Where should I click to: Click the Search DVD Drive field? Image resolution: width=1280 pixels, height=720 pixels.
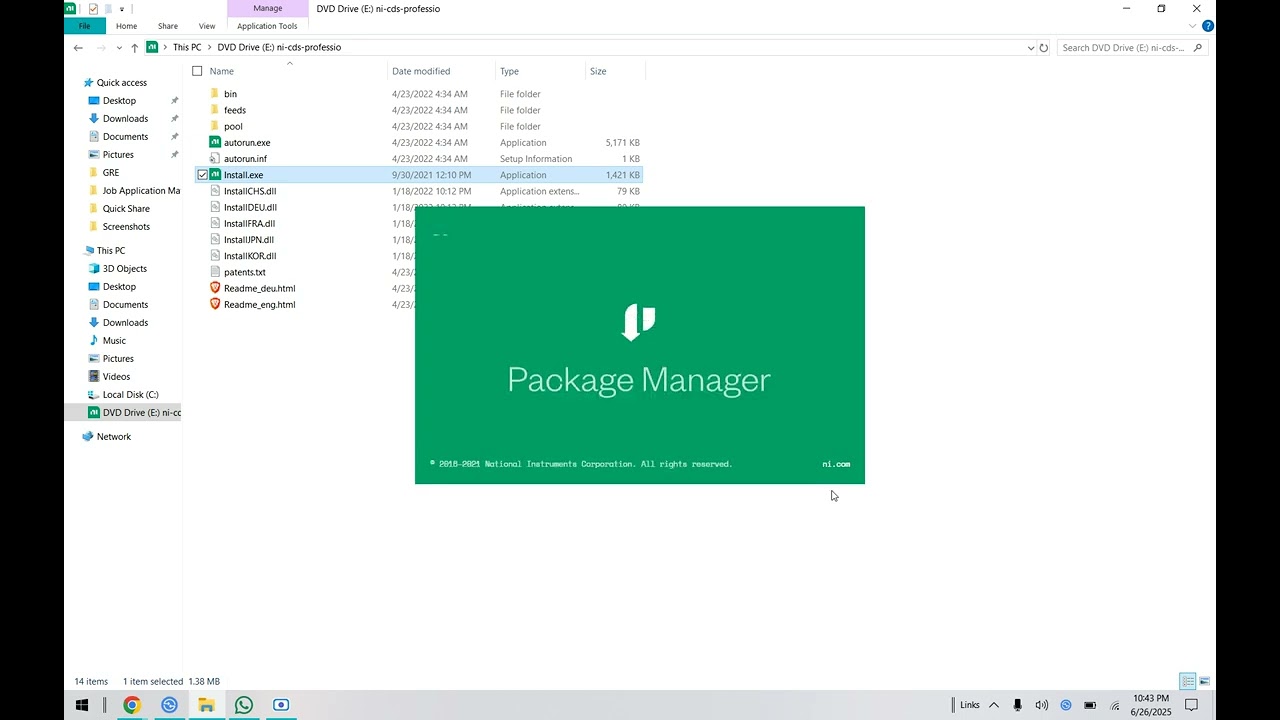tap(1131, 47)
